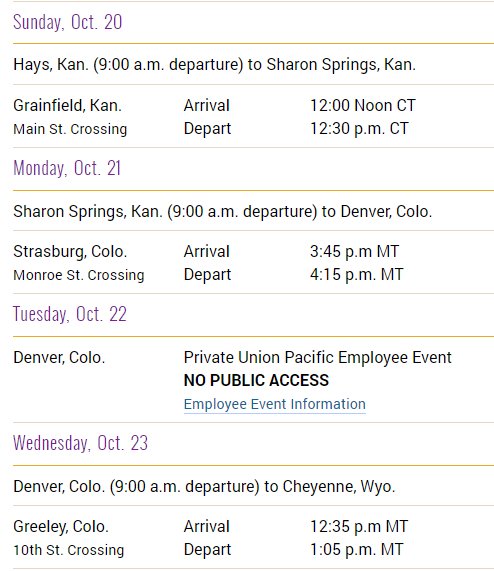Click the Grainfield, Kan. stop name
This screenshot has width=494, height=571.
point(67,106)
